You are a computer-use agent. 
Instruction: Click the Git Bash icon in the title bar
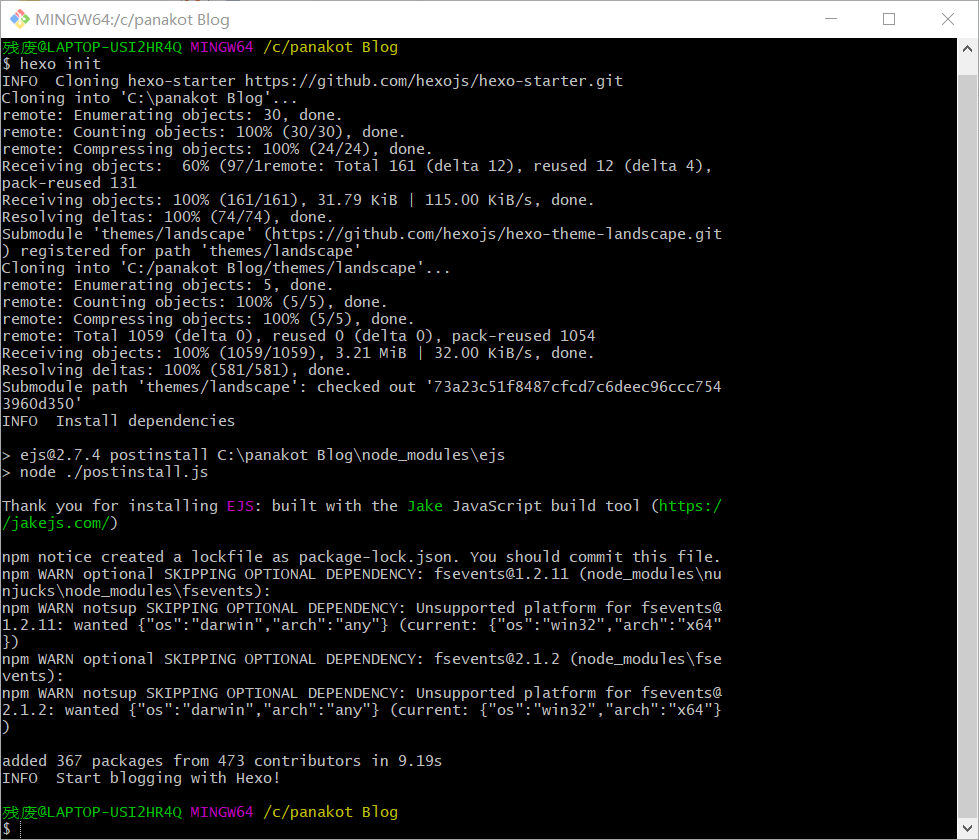tap(19, 19)
